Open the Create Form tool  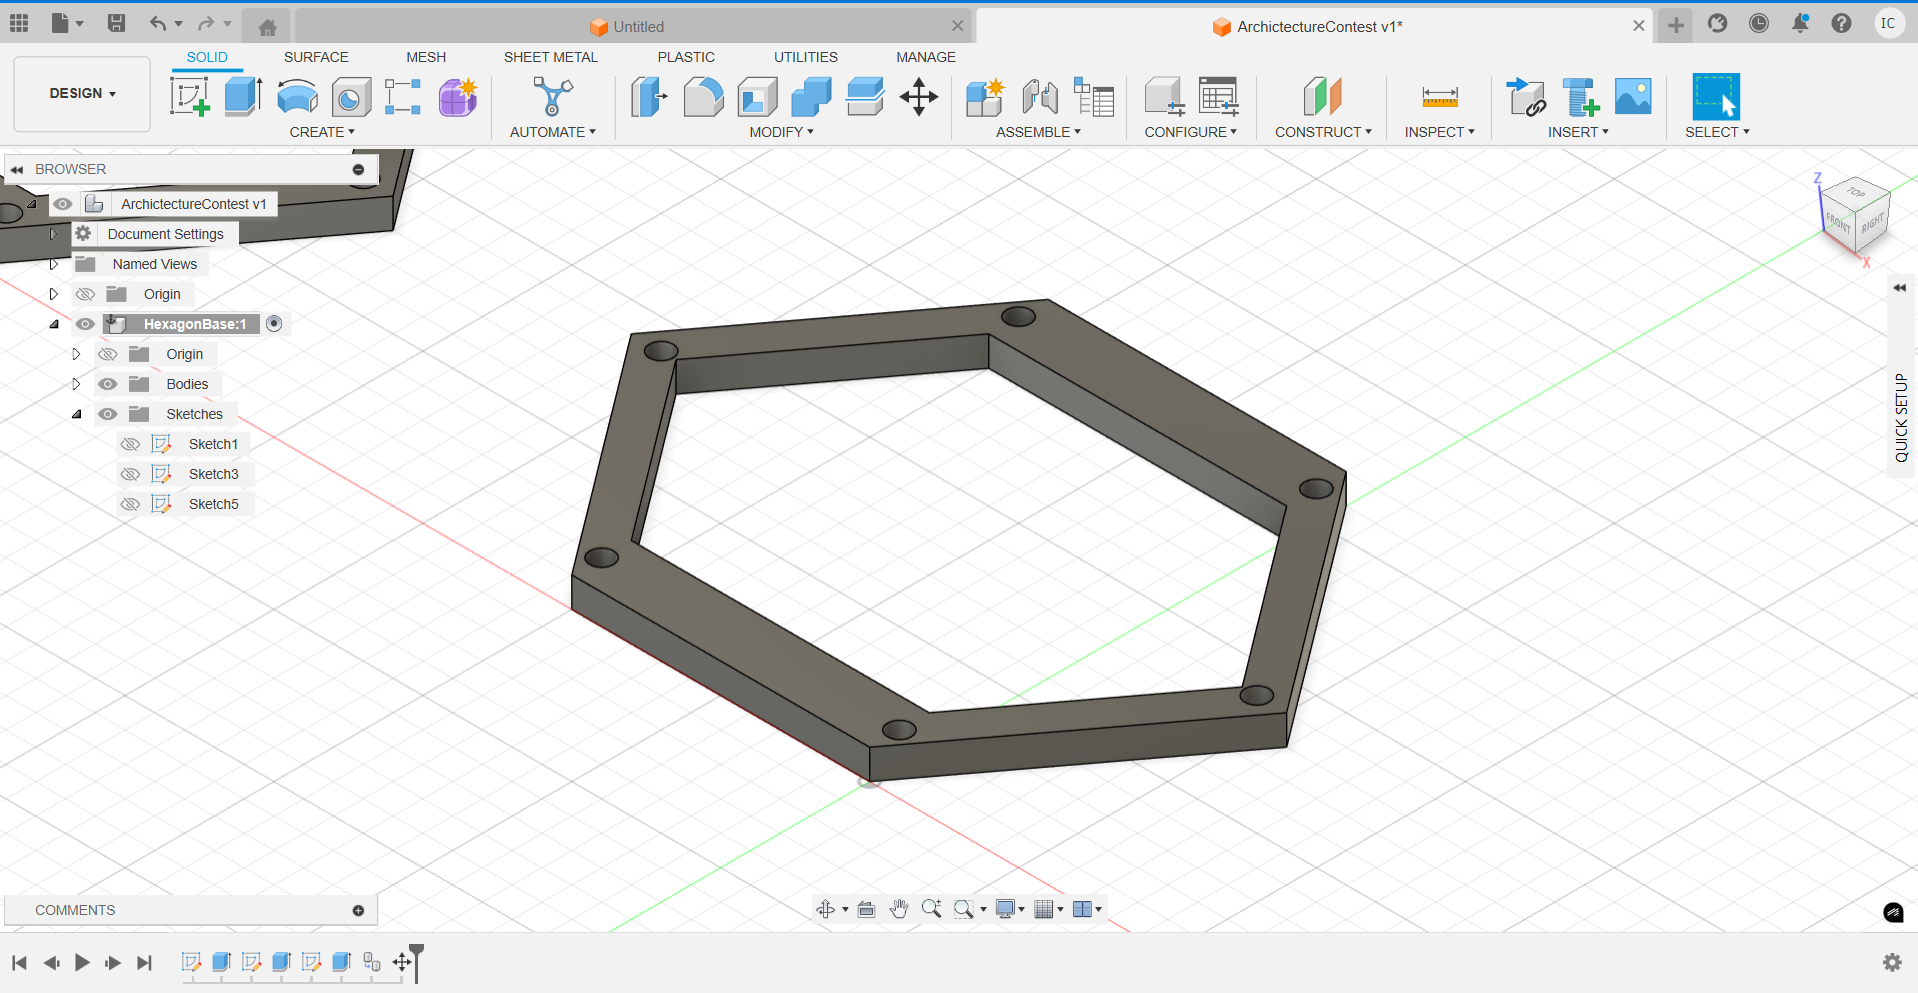(x=458, y=97)
